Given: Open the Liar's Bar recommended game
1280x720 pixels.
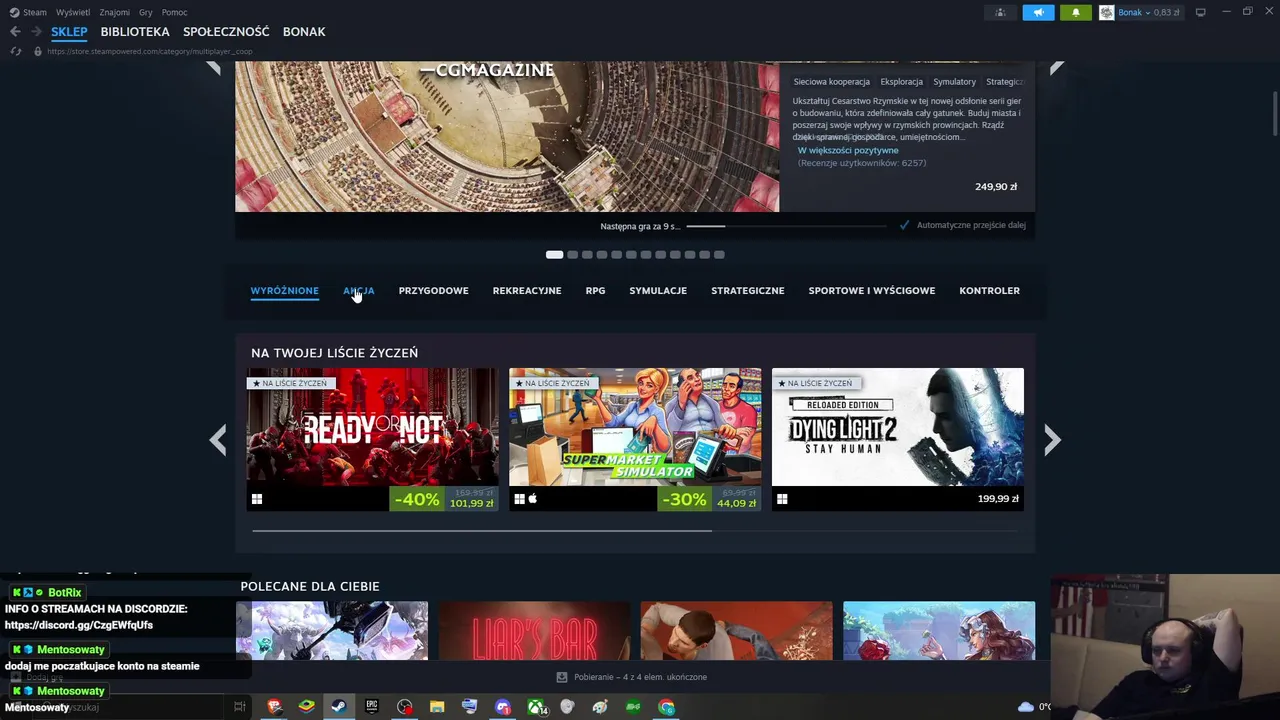Looking at the screenshot, I should [534, 631].
